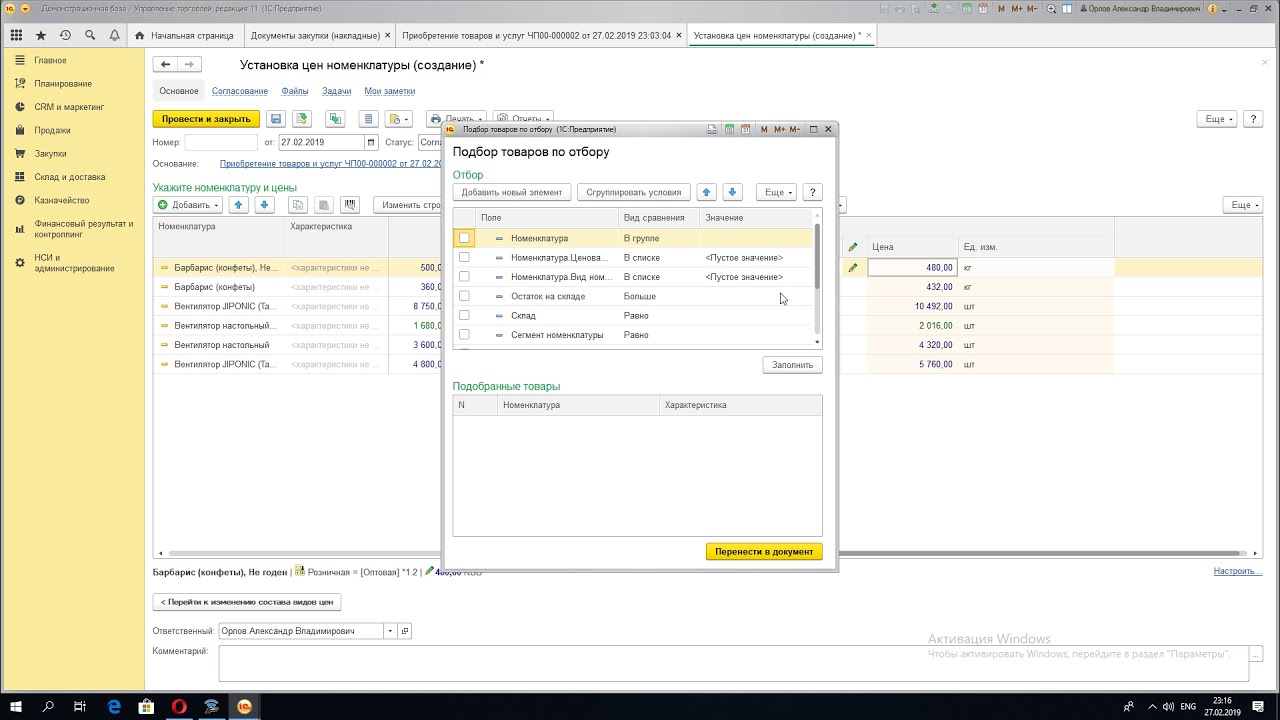The height and width of the screenshot is (720, 1280).
Task: Move filter condition up in the dialog
Action: (707, 192)
